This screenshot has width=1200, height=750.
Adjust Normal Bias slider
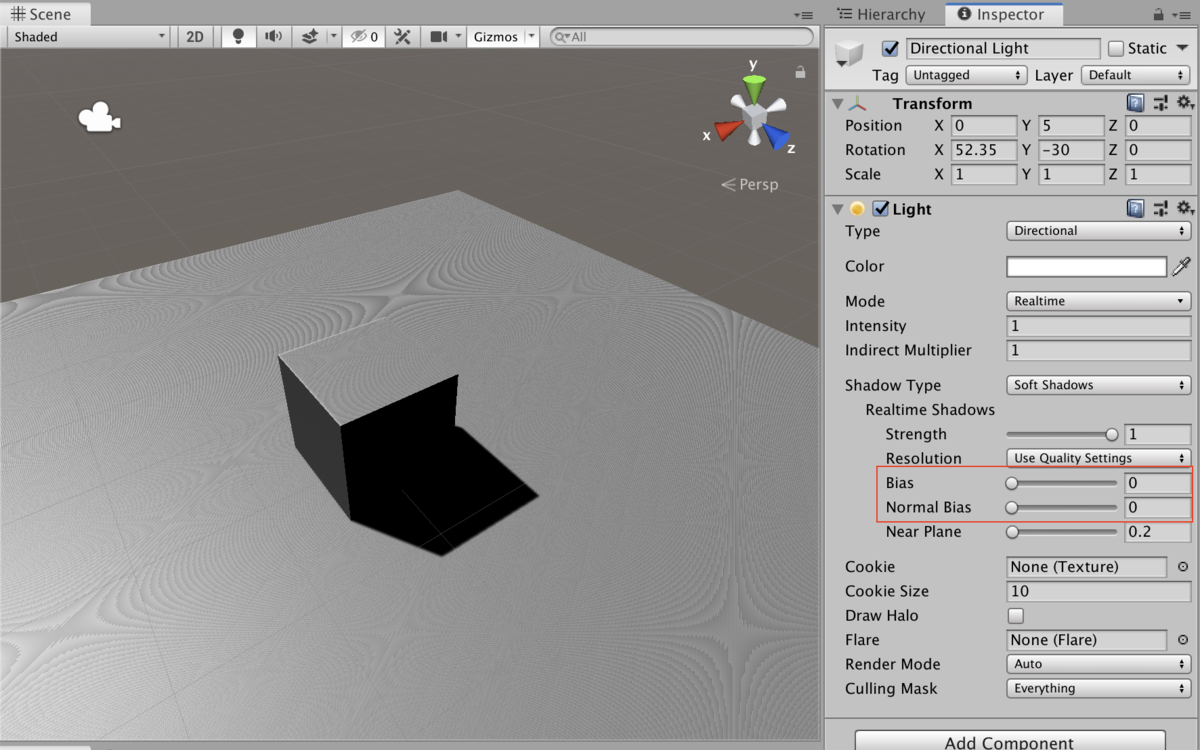1062,507
